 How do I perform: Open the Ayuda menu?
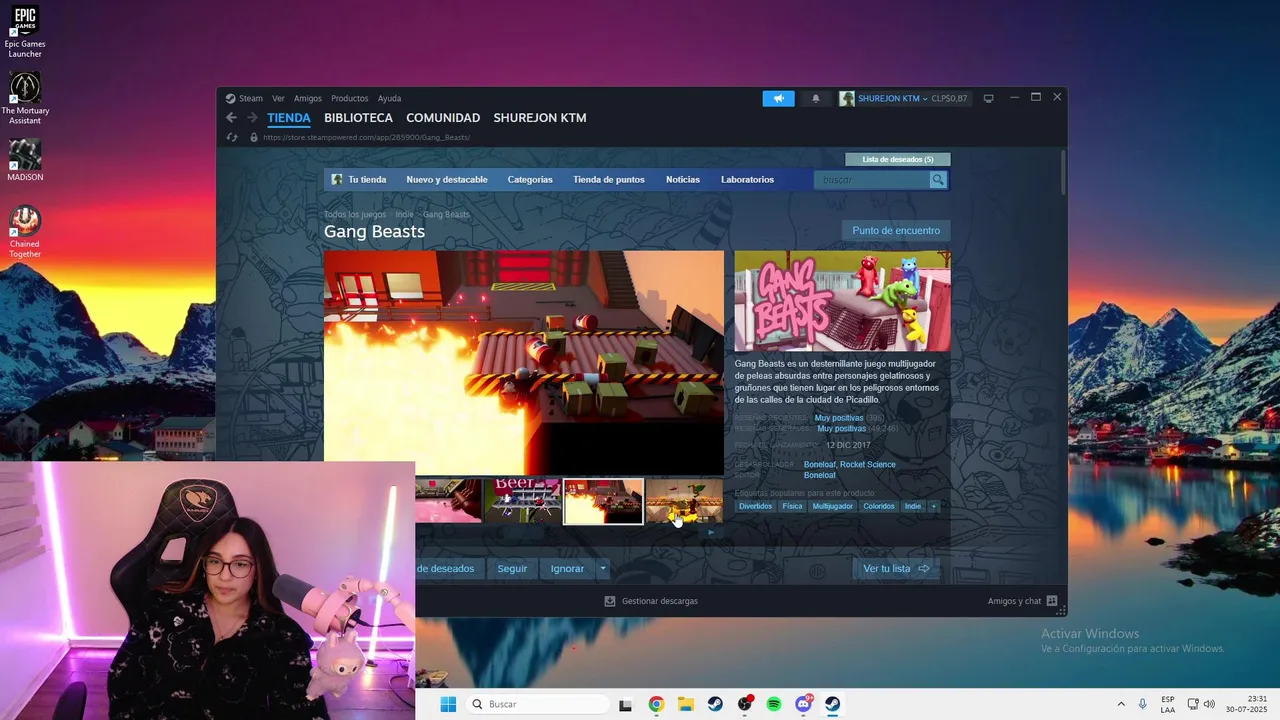click(x=389, y=98)
